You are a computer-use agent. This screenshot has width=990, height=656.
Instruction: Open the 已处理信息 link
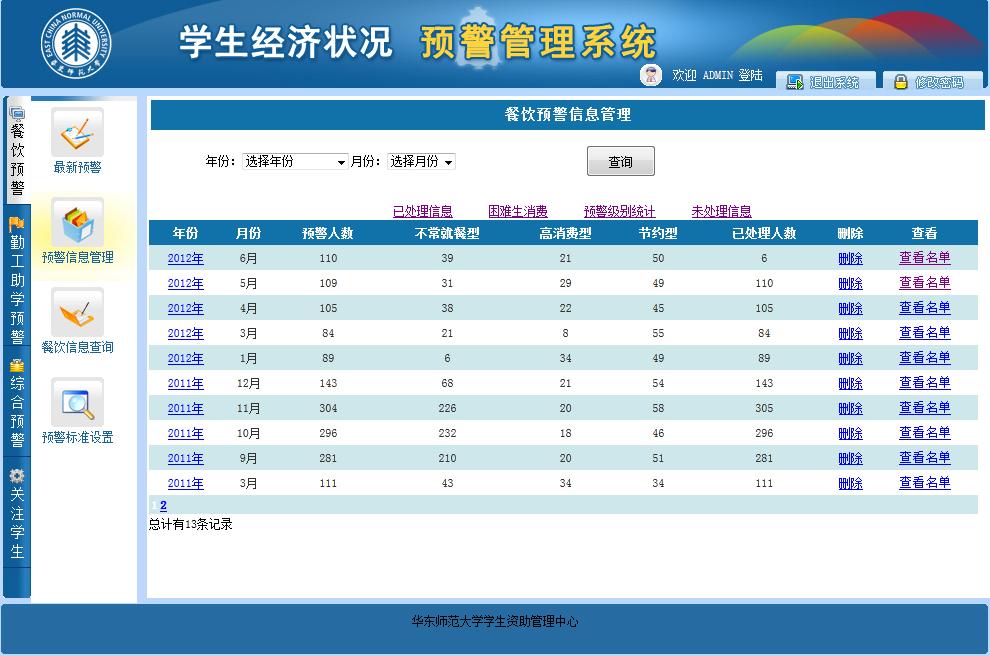tap(422, 211)
